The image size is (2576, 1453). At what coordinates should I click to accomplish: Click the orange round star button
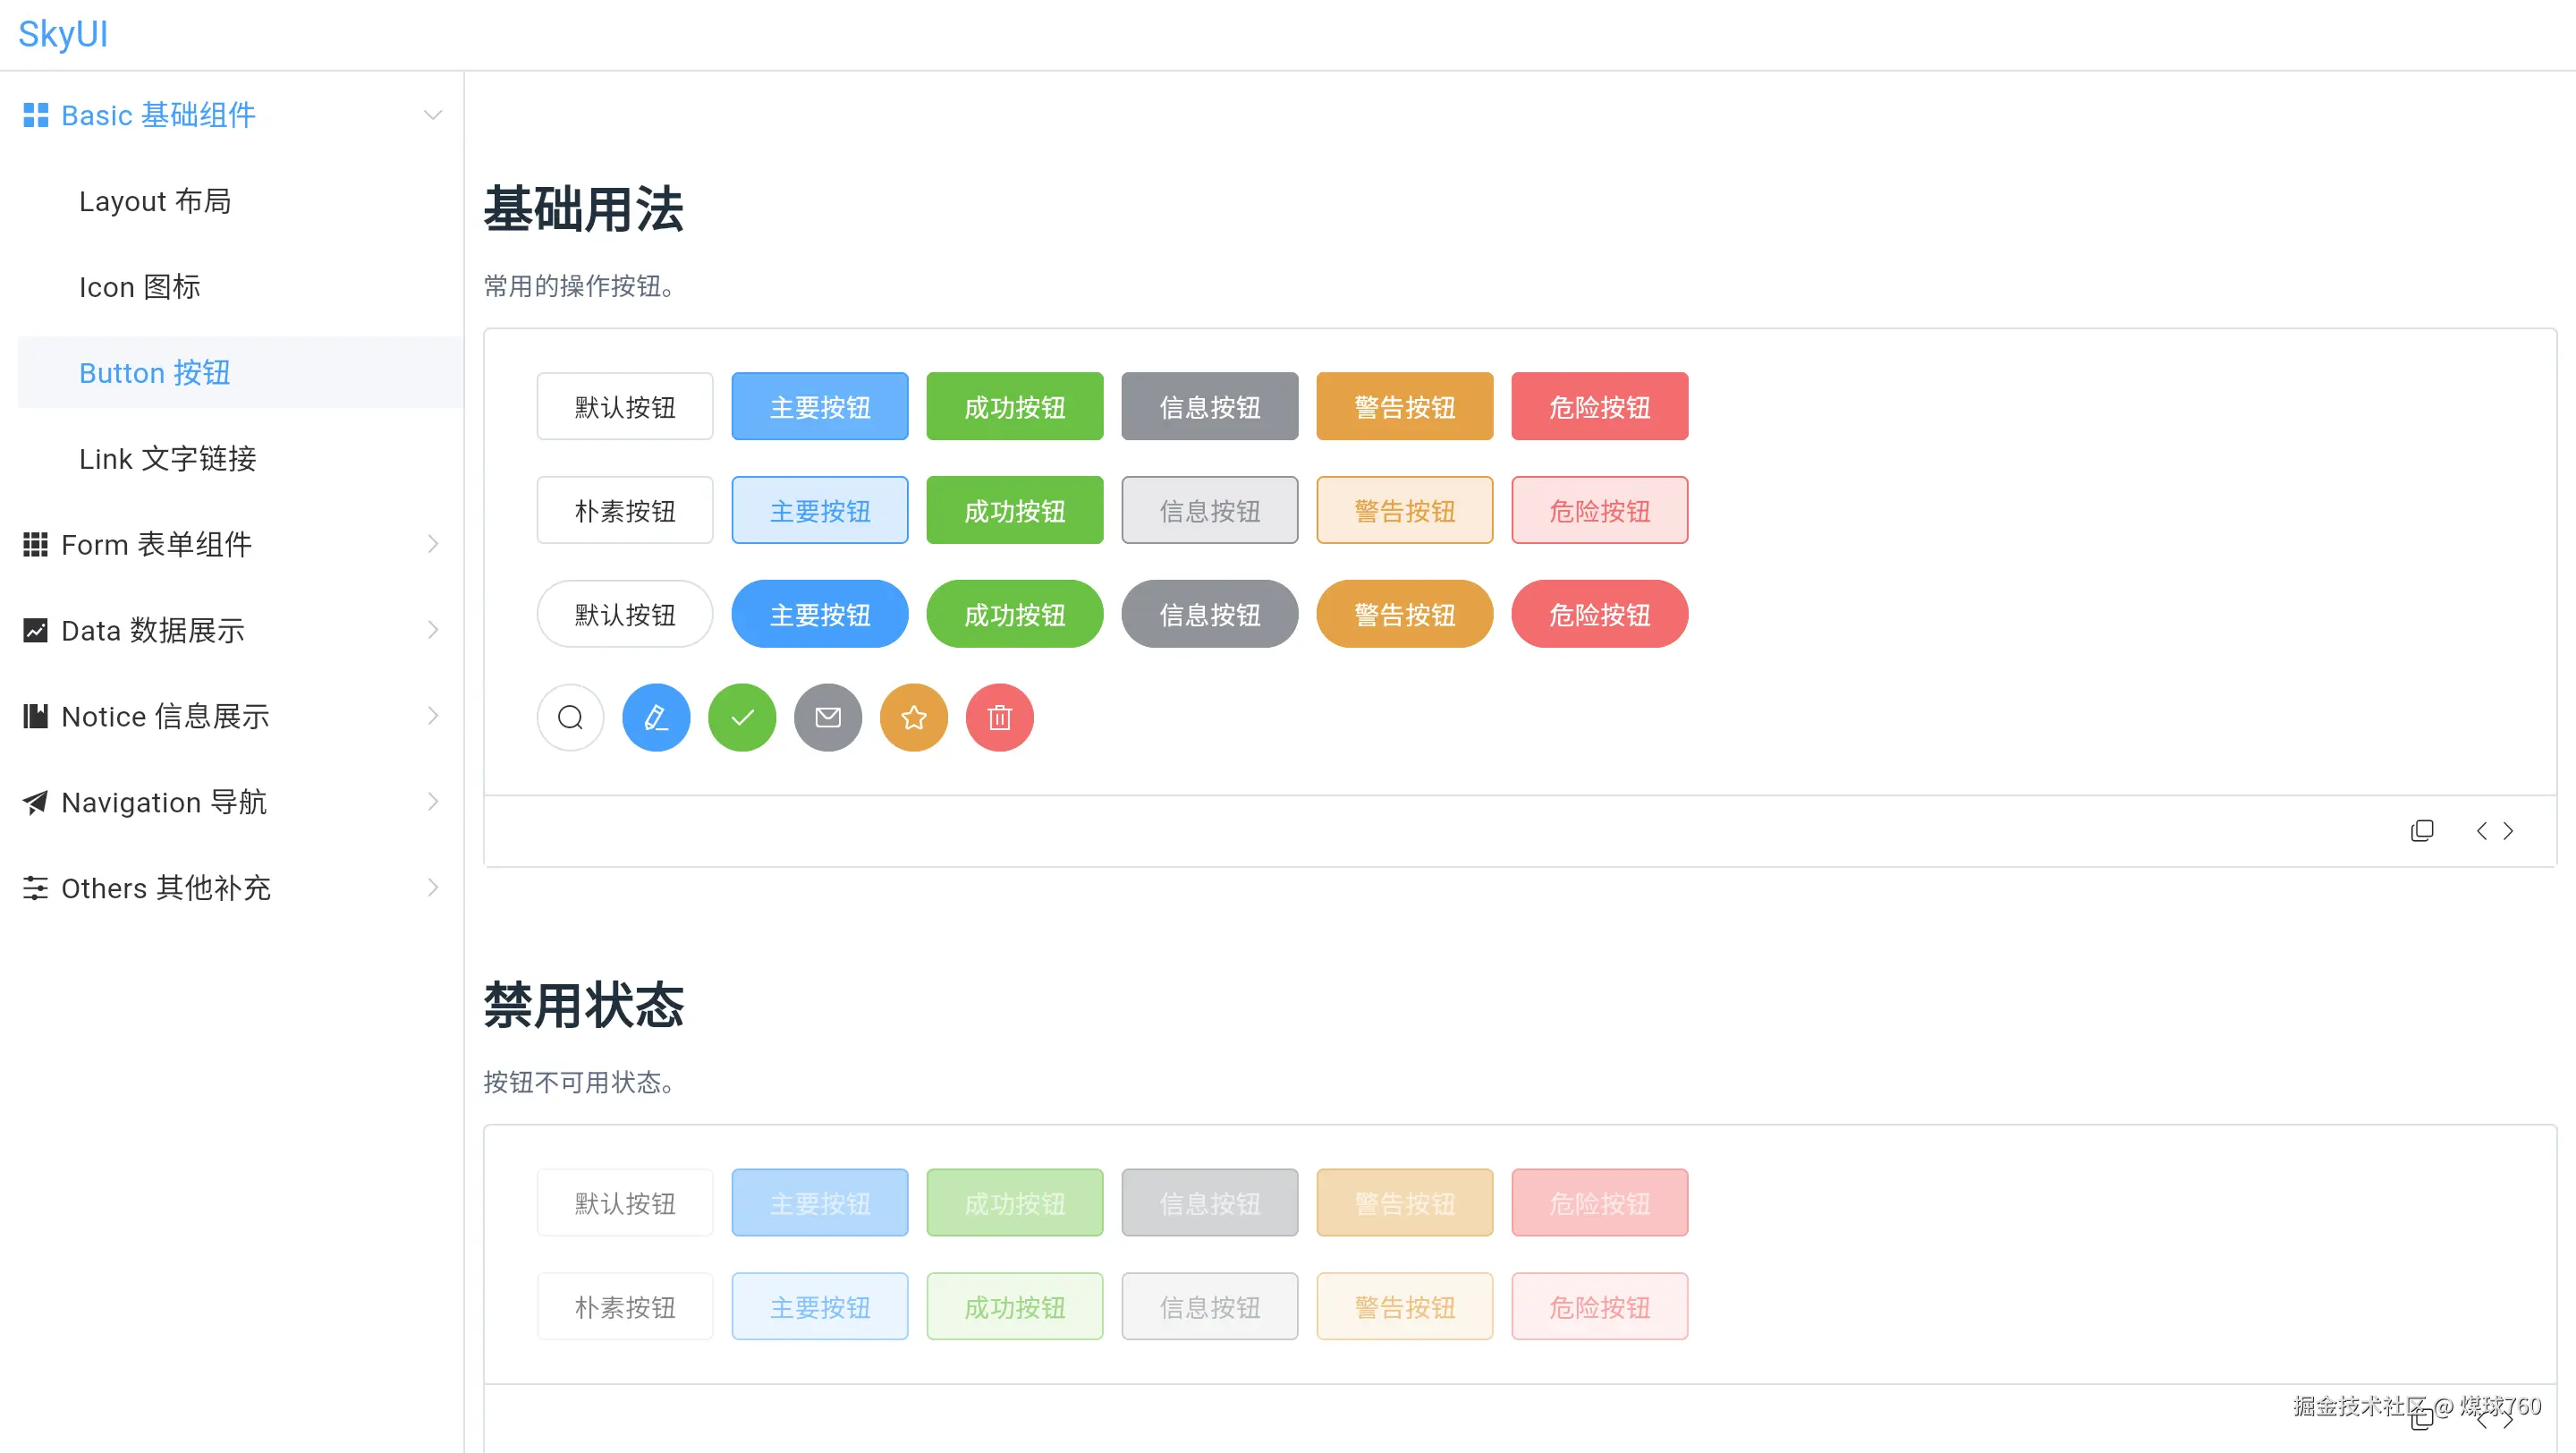pyautogui.click(x=913, y=717)
